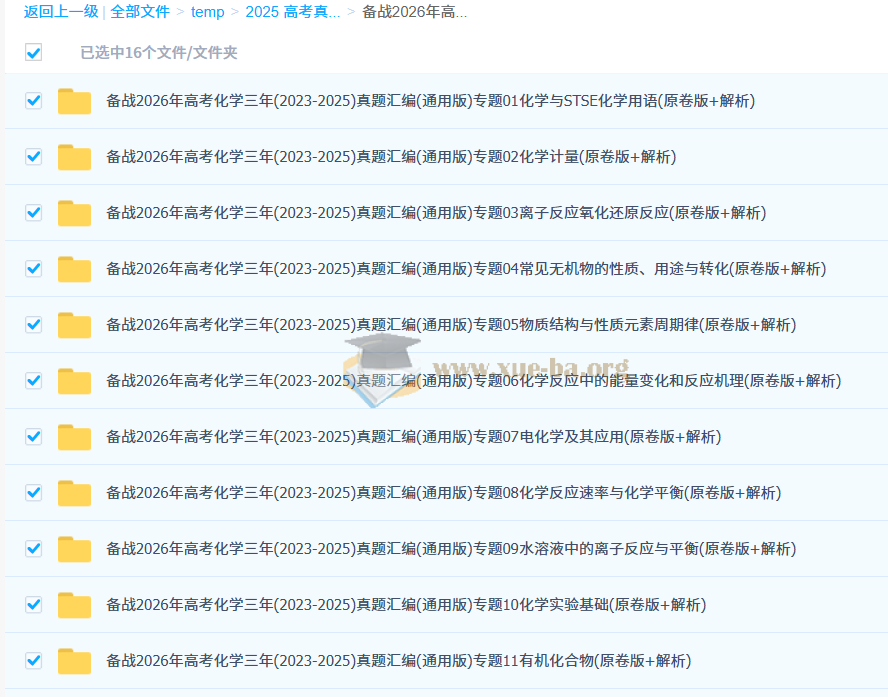Open the temp breadcrumb folder

pos(208,12)
